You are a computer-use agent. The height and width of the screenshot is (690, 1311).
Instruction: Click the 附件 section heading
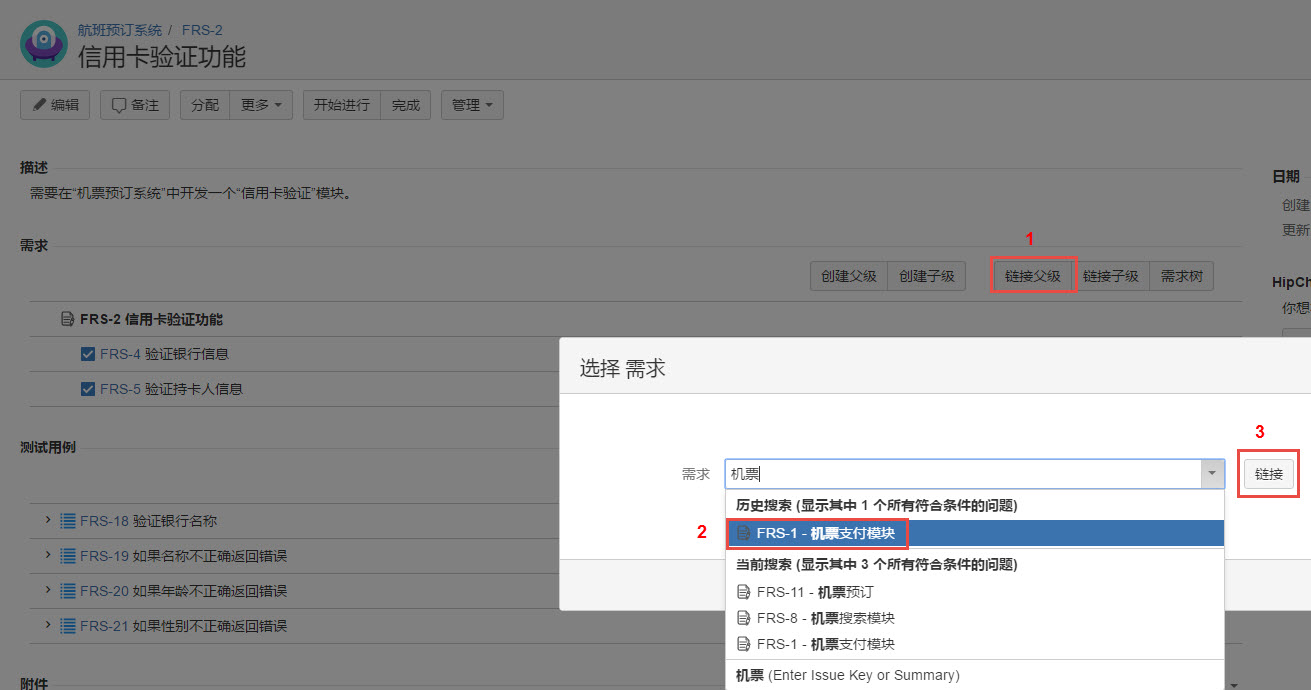34,683
